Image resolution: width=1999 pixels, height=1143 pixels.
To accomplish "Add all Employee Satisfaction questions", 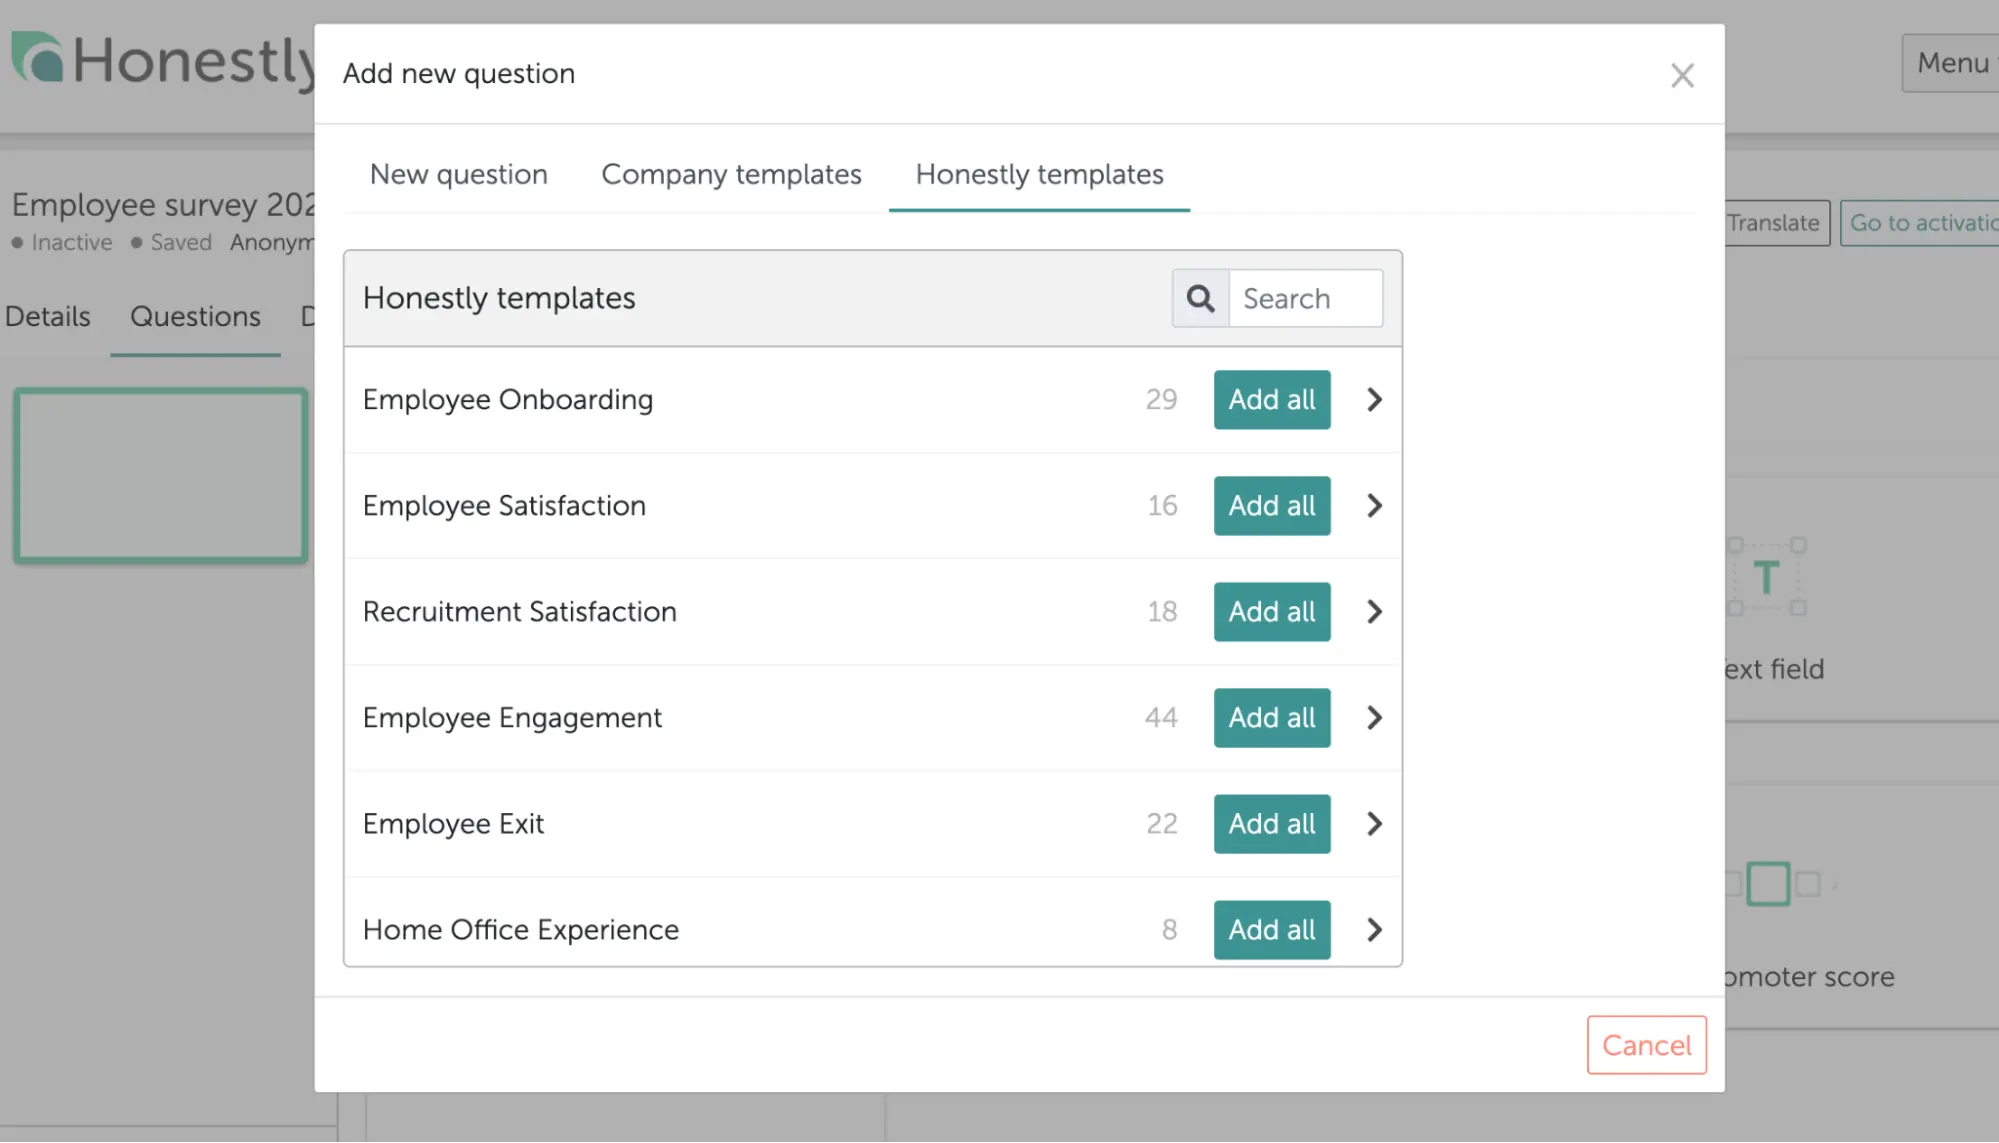I will [x=1271, y=506].
